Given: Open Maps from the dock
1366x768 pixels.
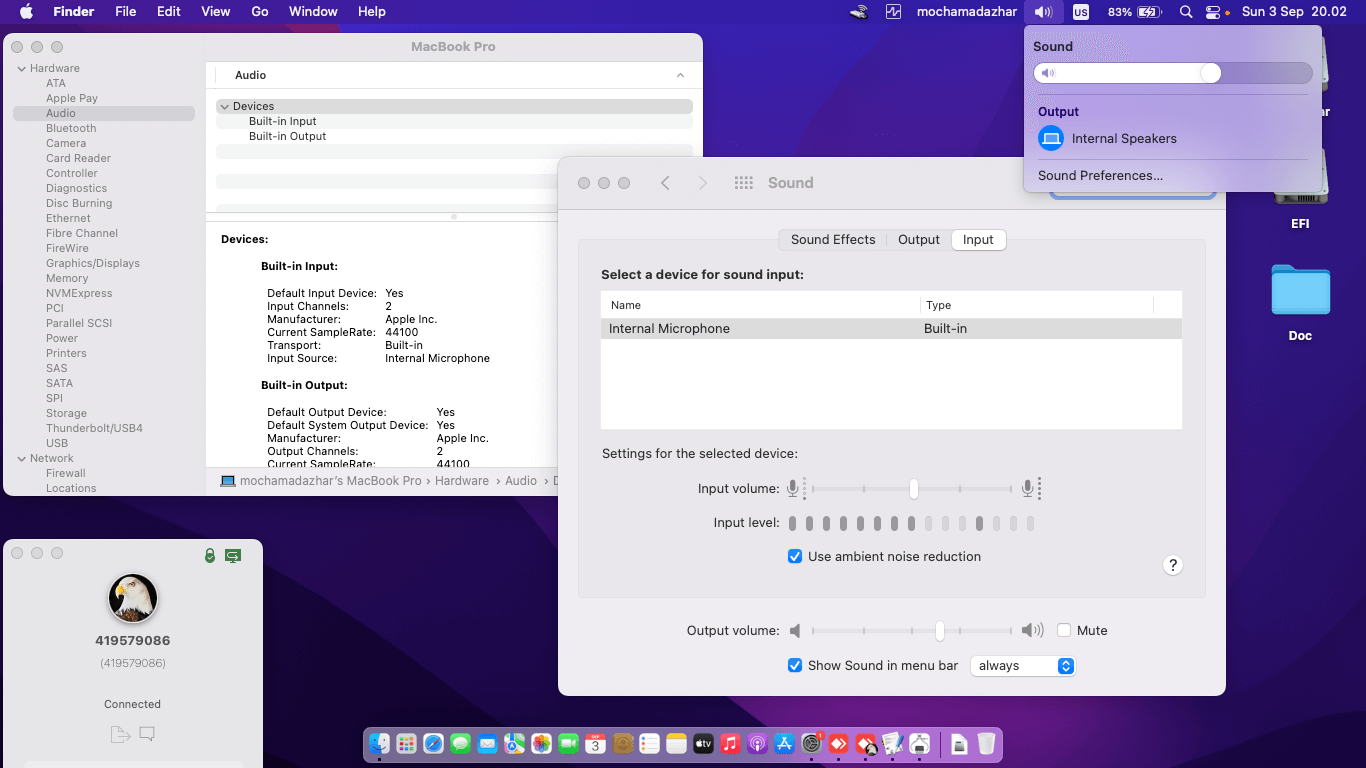Looking at the screenshot, I should [514, 744].
